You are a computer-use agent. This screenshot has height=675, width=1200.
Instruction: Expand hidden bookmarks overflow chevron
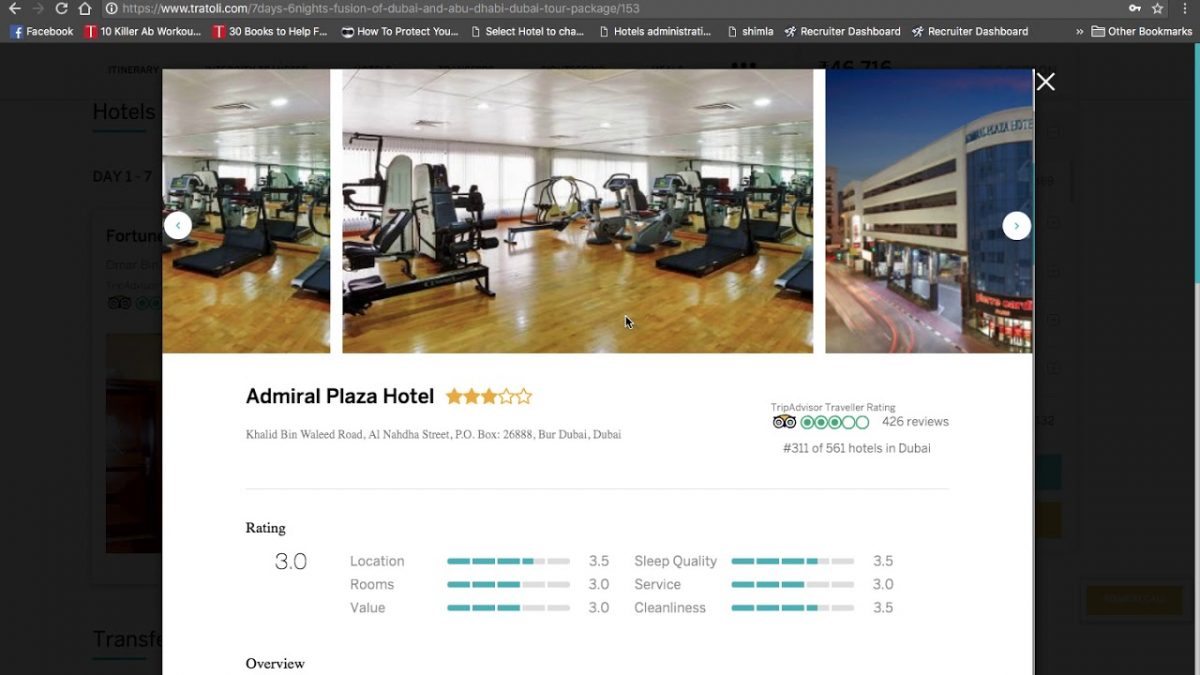[1079, 31]
